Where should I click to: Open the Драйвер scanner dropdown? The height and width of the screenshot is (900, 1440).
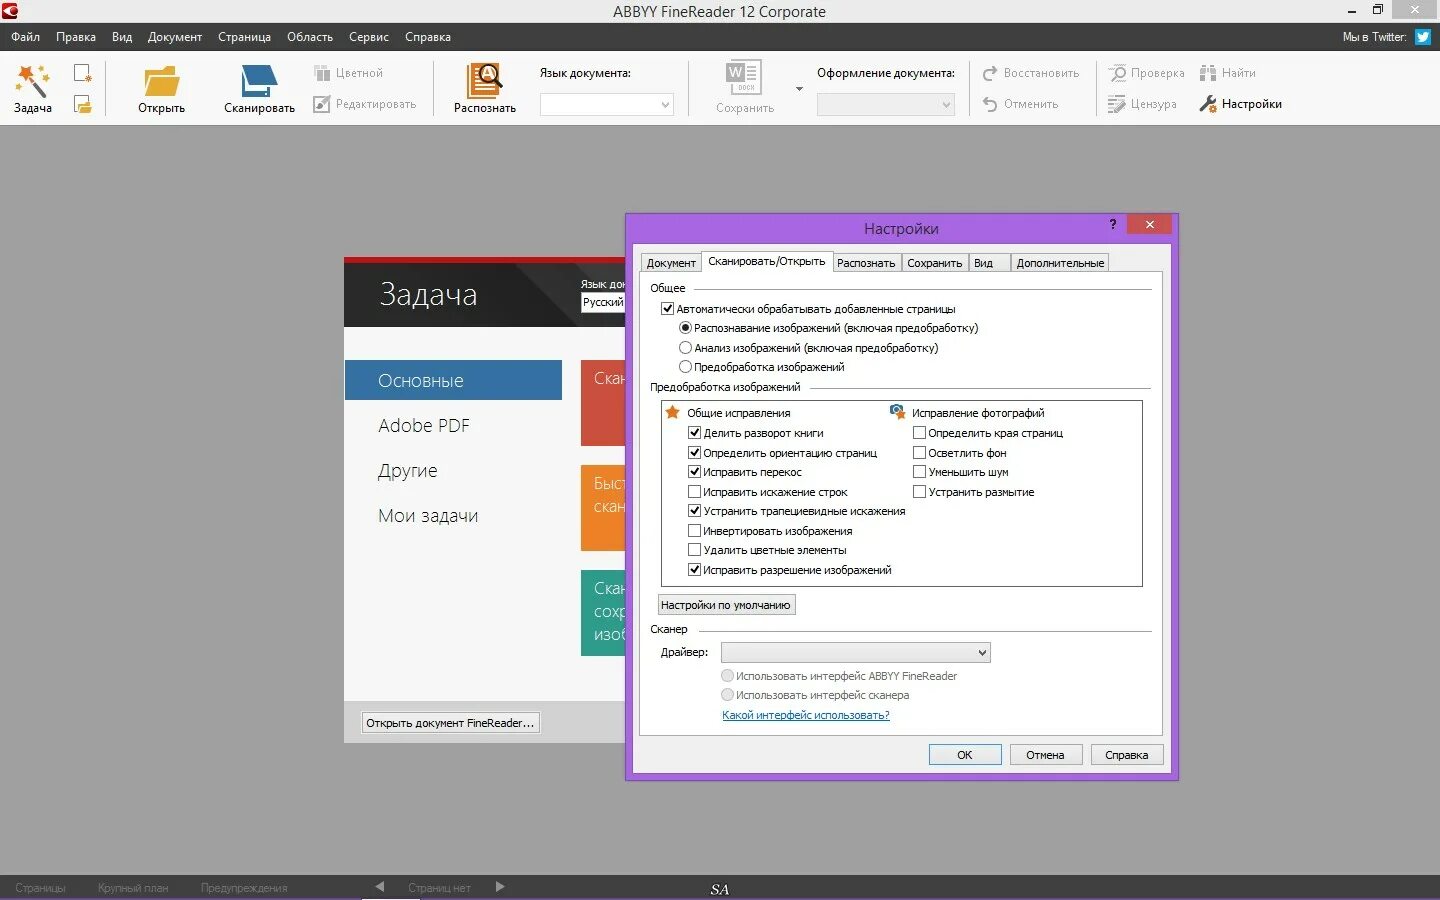point(856,653)
